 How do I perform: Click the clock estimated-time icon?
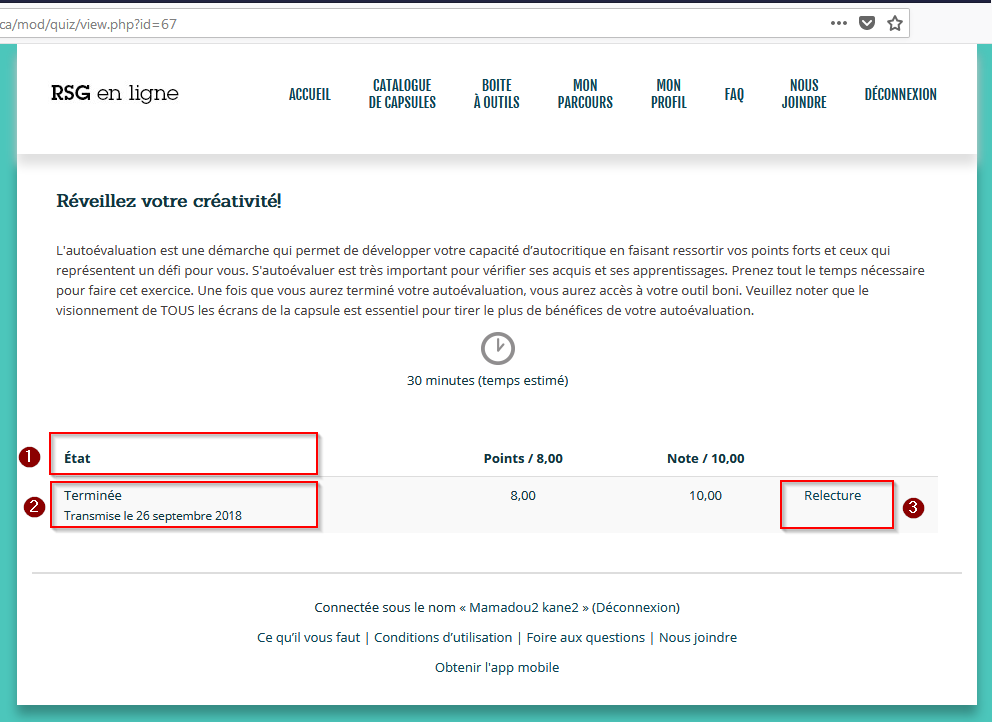497,348
